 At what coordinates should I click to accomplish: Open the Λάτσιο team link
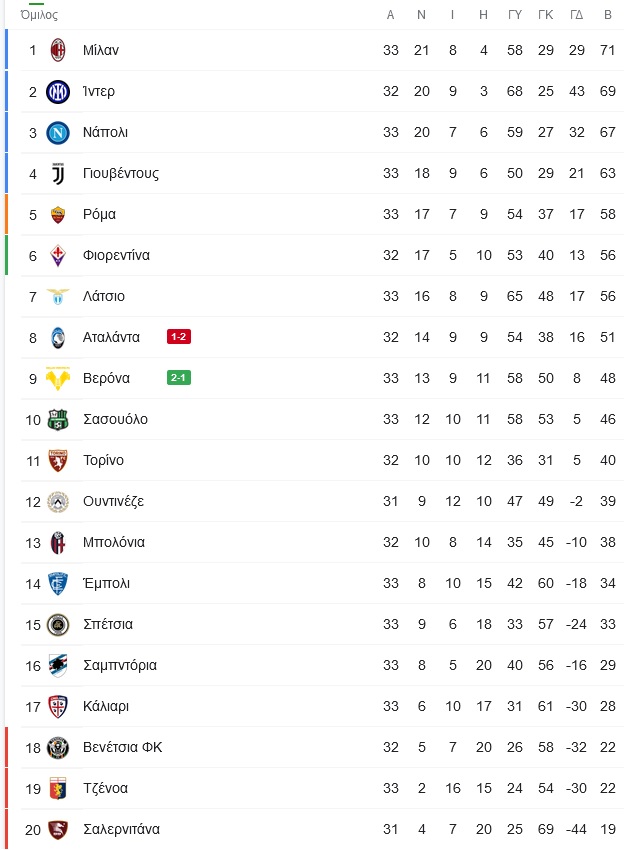click(104, 296)
